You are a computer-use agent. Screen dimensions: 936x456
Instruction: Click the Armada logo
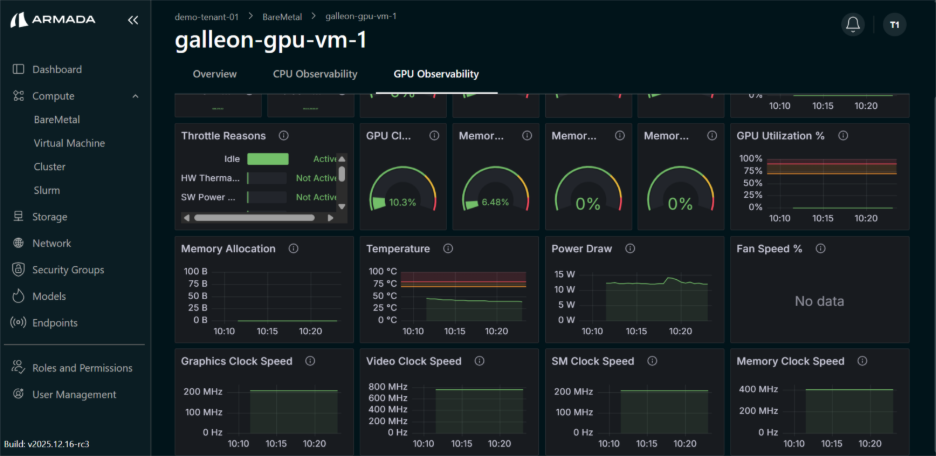tap(53, 20)
